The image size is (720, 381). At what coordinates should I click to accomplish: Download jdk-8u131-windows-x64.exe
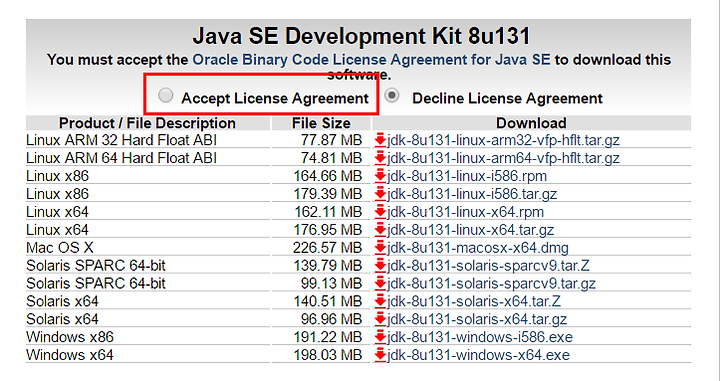(478, 355)
